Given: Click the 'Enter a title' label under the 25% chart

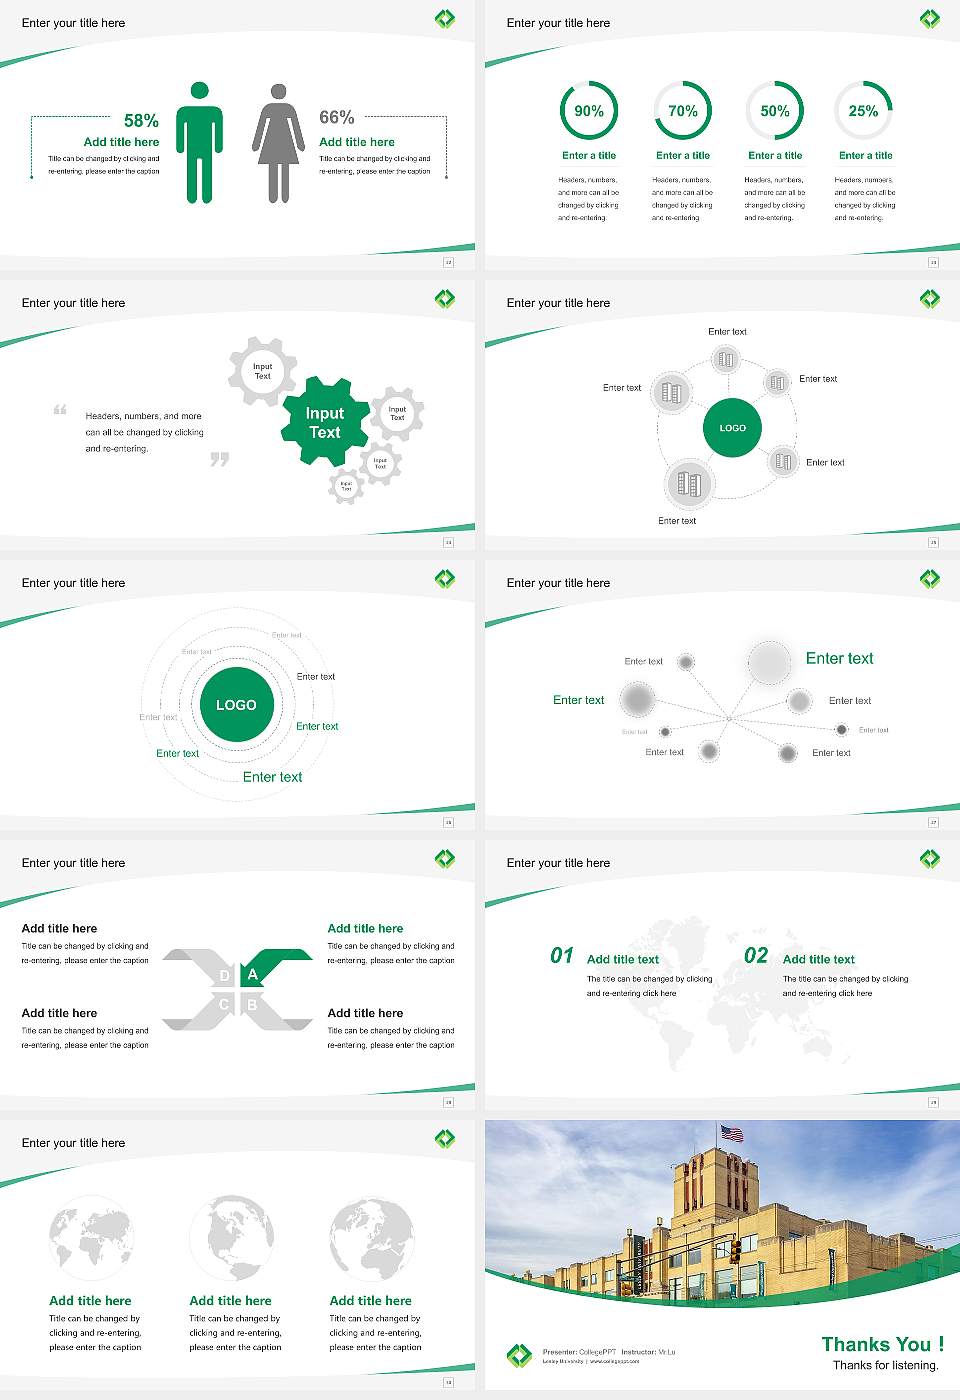Looking at the screenshot, I should pyautogui.click(x=866, y=156).
